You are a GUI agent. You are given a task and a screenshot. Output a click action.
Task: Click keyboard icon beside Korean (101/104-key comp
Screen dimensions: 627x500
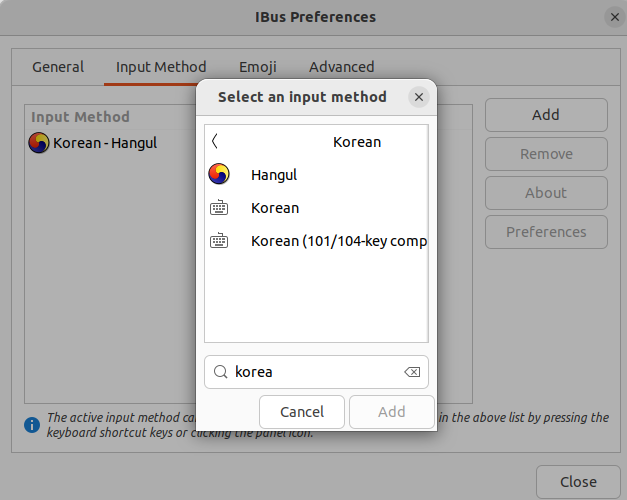[219, 240]
